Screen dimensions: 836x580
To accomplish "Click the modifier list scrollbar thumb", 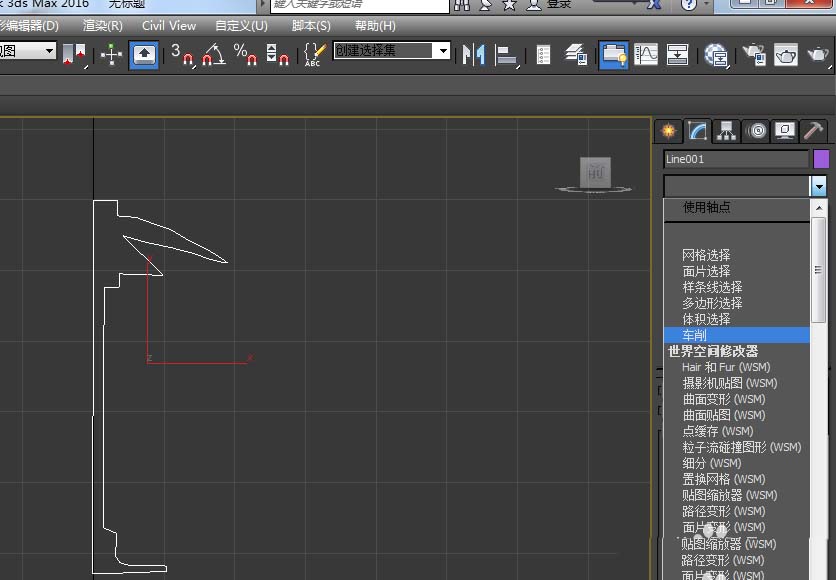I will pos(818,270).
